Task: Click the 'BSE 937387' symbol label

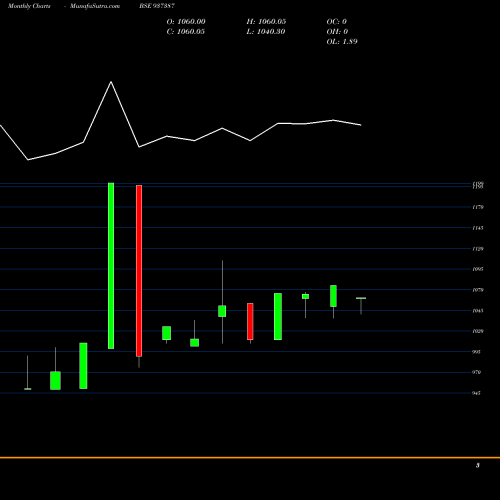Action: click(x=157, y=6)
